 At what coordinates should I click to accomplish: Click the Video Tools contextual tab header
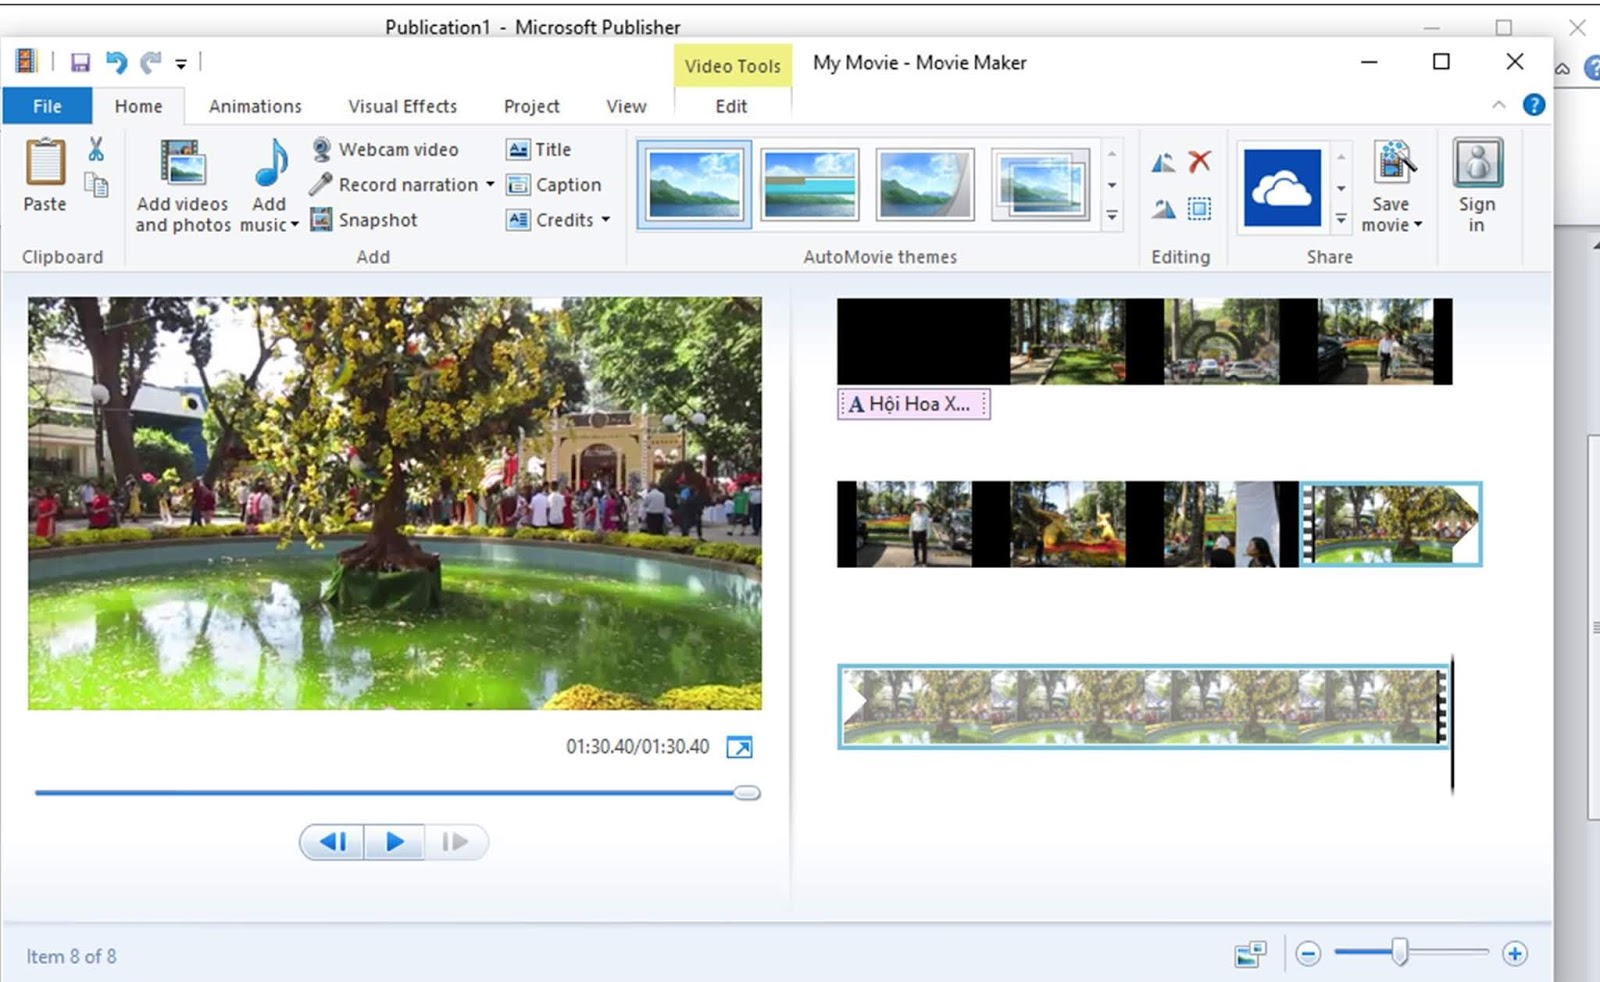tap(733, 66)
